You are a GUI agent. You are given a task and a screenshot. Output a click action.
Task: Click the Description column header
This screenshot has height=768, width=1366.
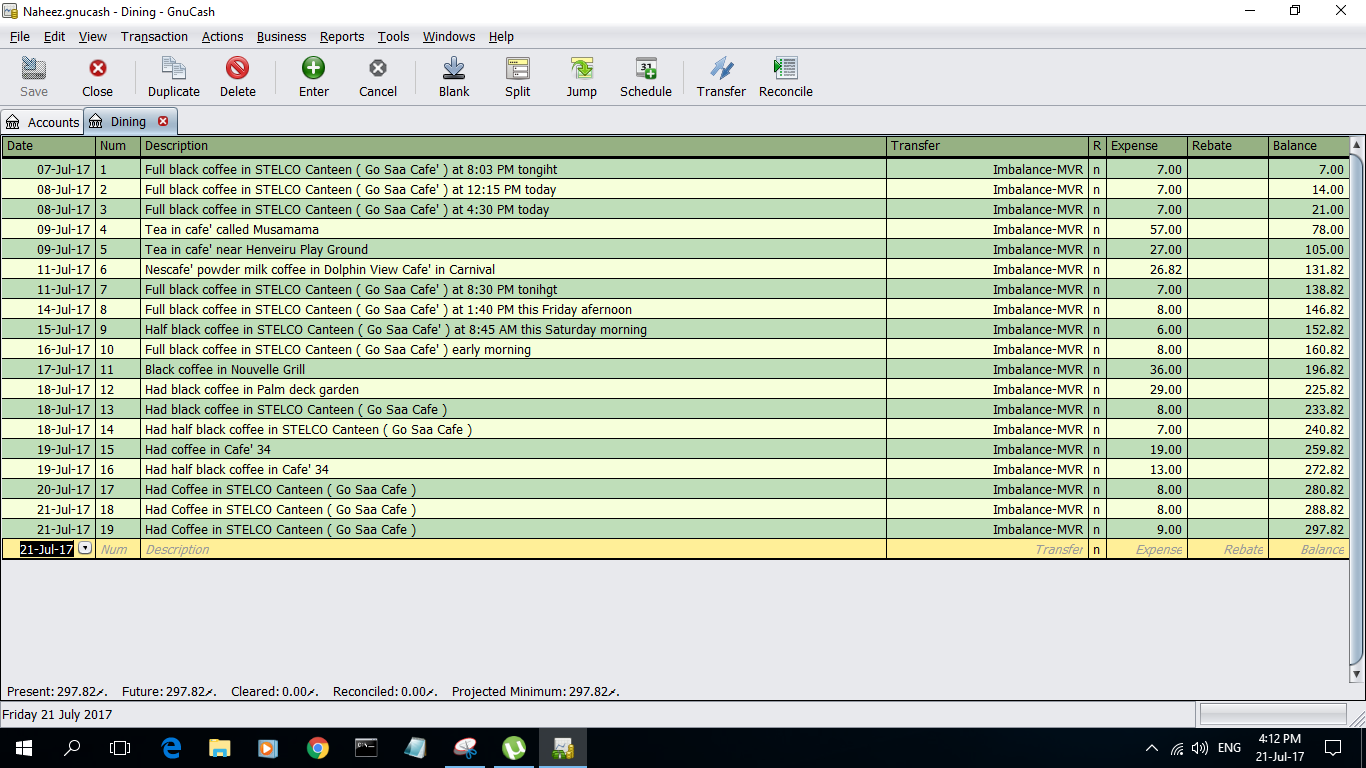(x=514, y=146)
